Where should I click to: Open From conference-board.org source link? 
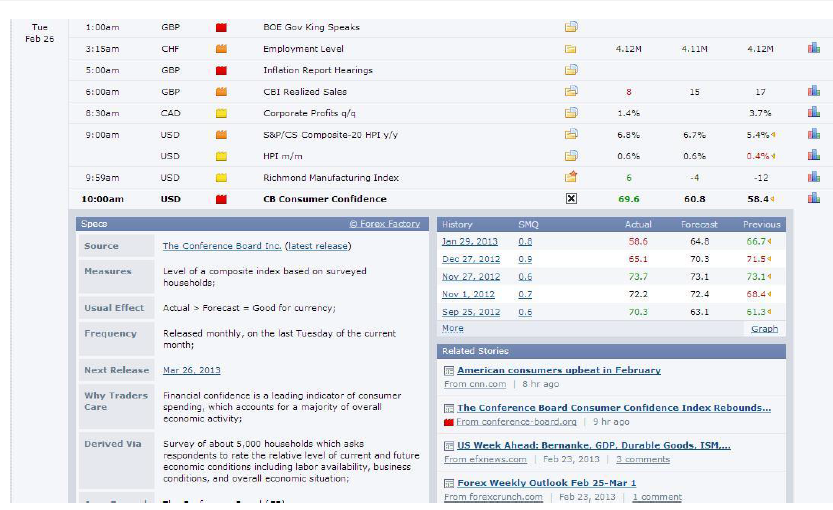516,422
